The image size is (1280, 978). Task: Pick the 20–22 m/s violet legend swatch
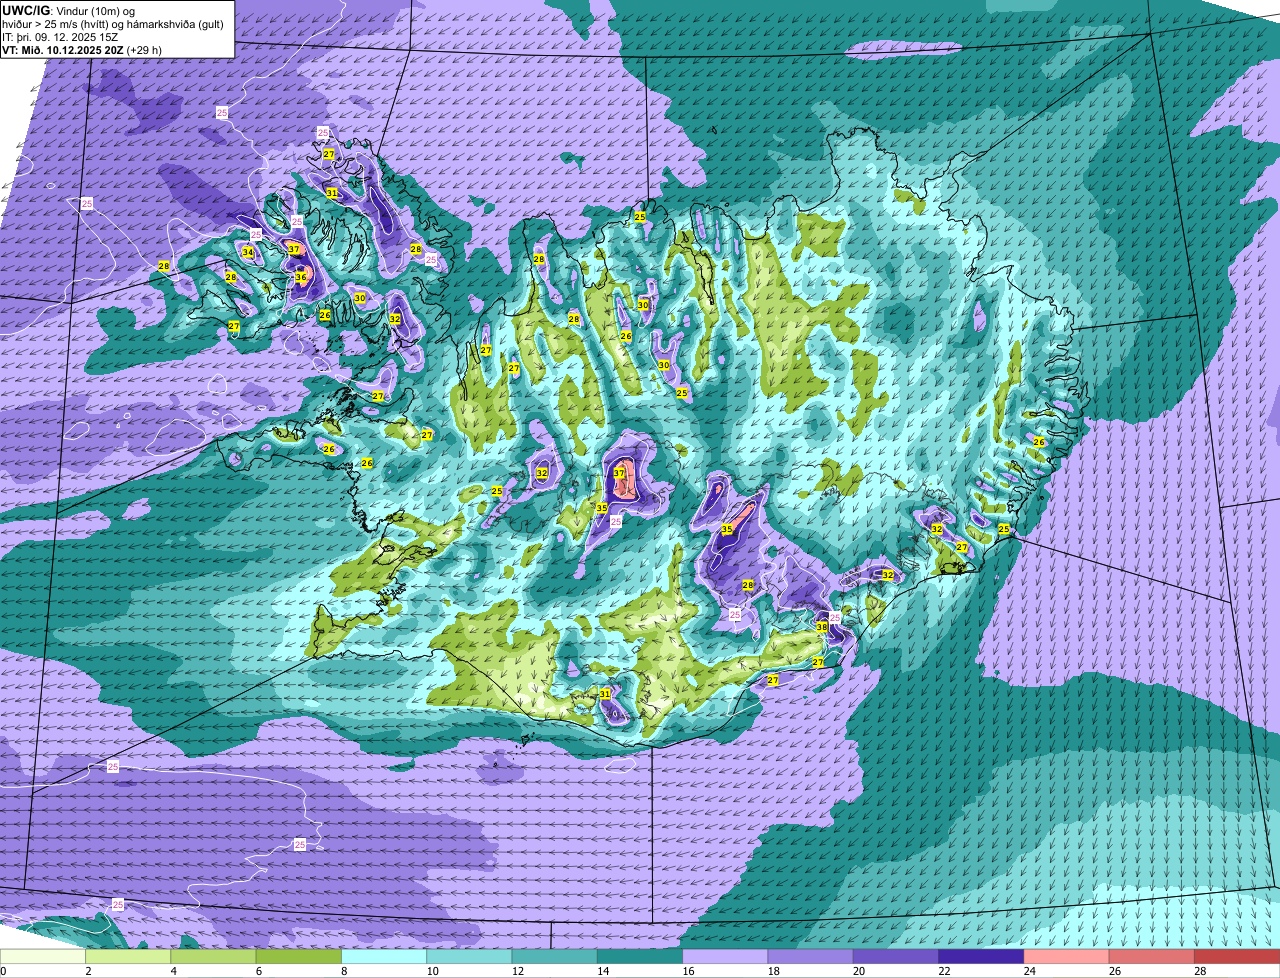point(896,956)
